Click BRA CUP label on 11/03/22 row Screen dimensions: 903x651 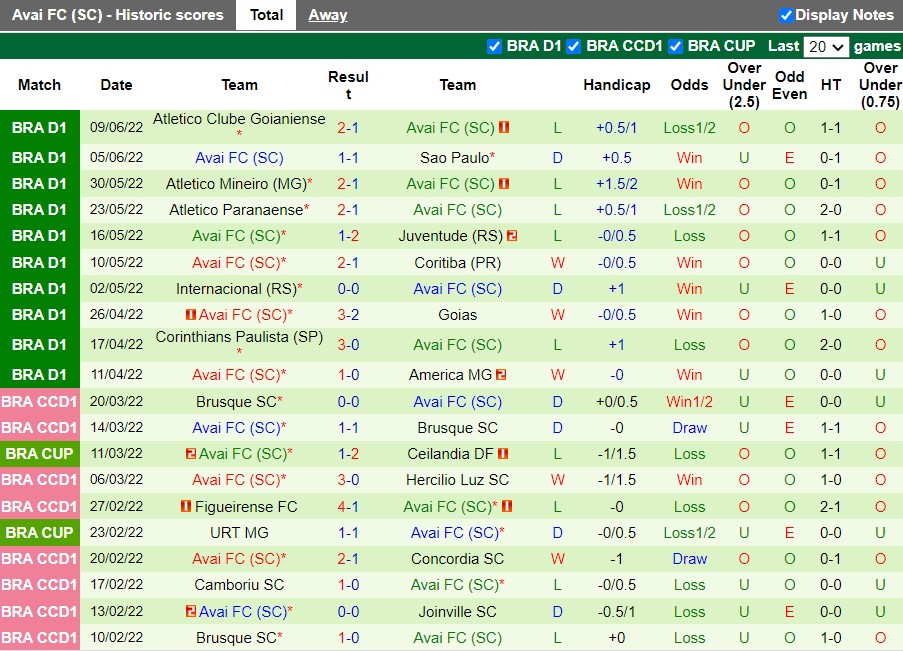coord(40,454)
